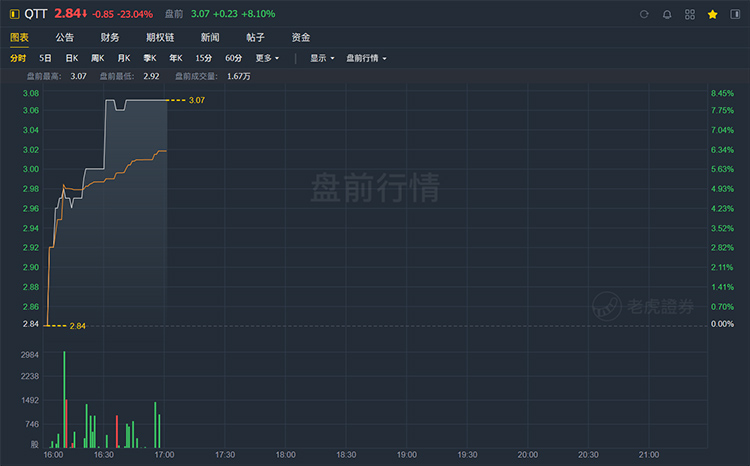Select the 15分 minute interval

(x=203, y=58)
